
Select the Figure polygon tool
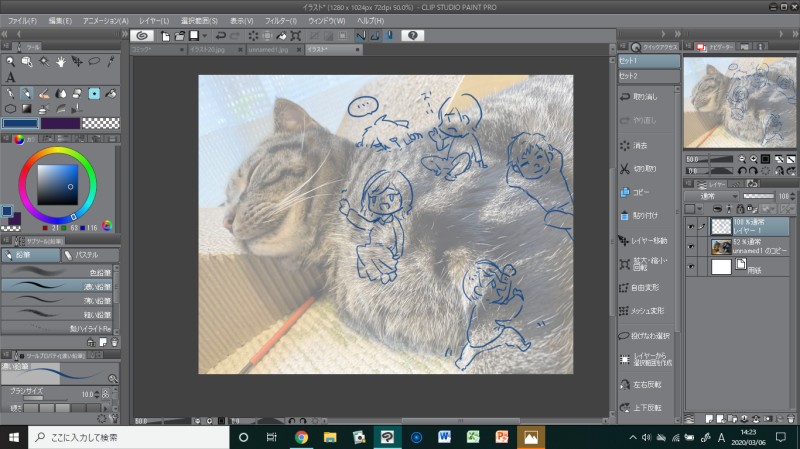(10, 109)
